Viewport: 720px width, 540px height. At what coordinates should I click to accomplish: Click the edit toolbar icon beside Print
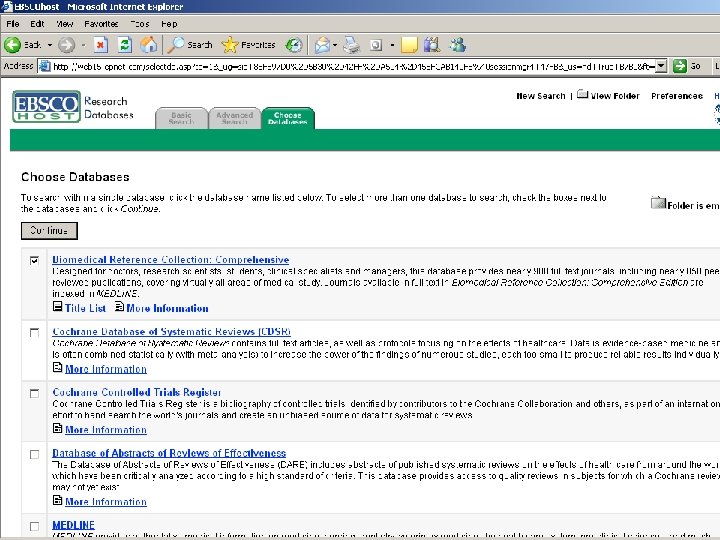[376, 45]
